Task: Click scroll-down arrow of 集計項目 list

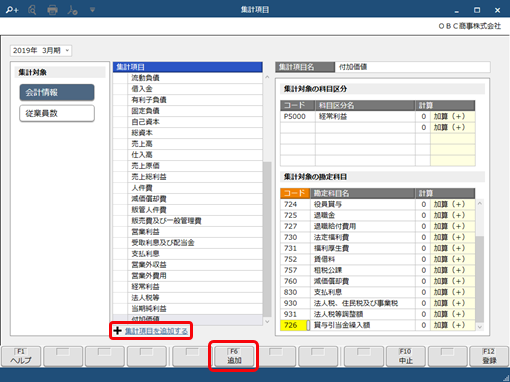Action: 267,322
